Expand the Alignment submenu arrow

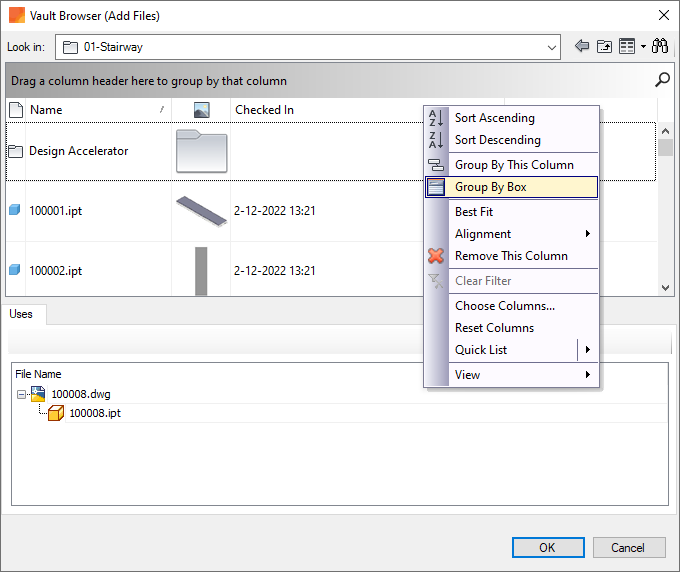pyautogui.click(x=588, y=234)
